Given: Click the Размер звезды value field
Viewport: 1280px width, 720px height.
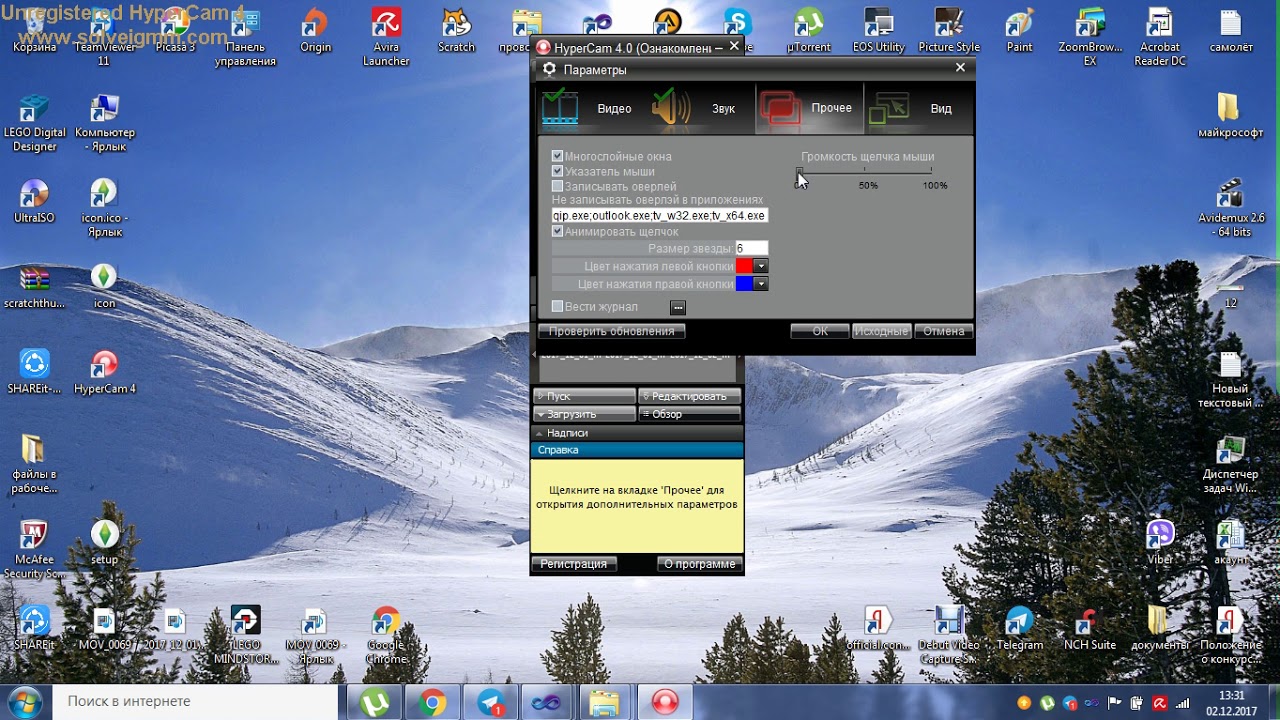Looking at the screenshot, I should pyautogui.click(x=751, y=248).
